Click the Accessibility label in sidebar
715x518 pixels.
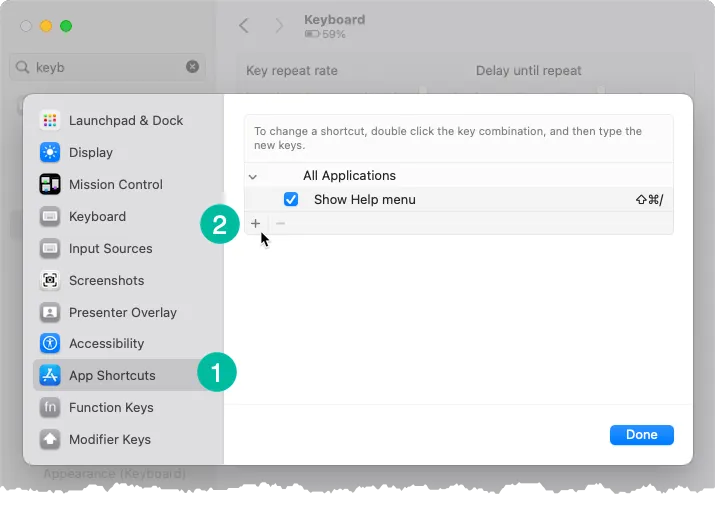[106, 343]
